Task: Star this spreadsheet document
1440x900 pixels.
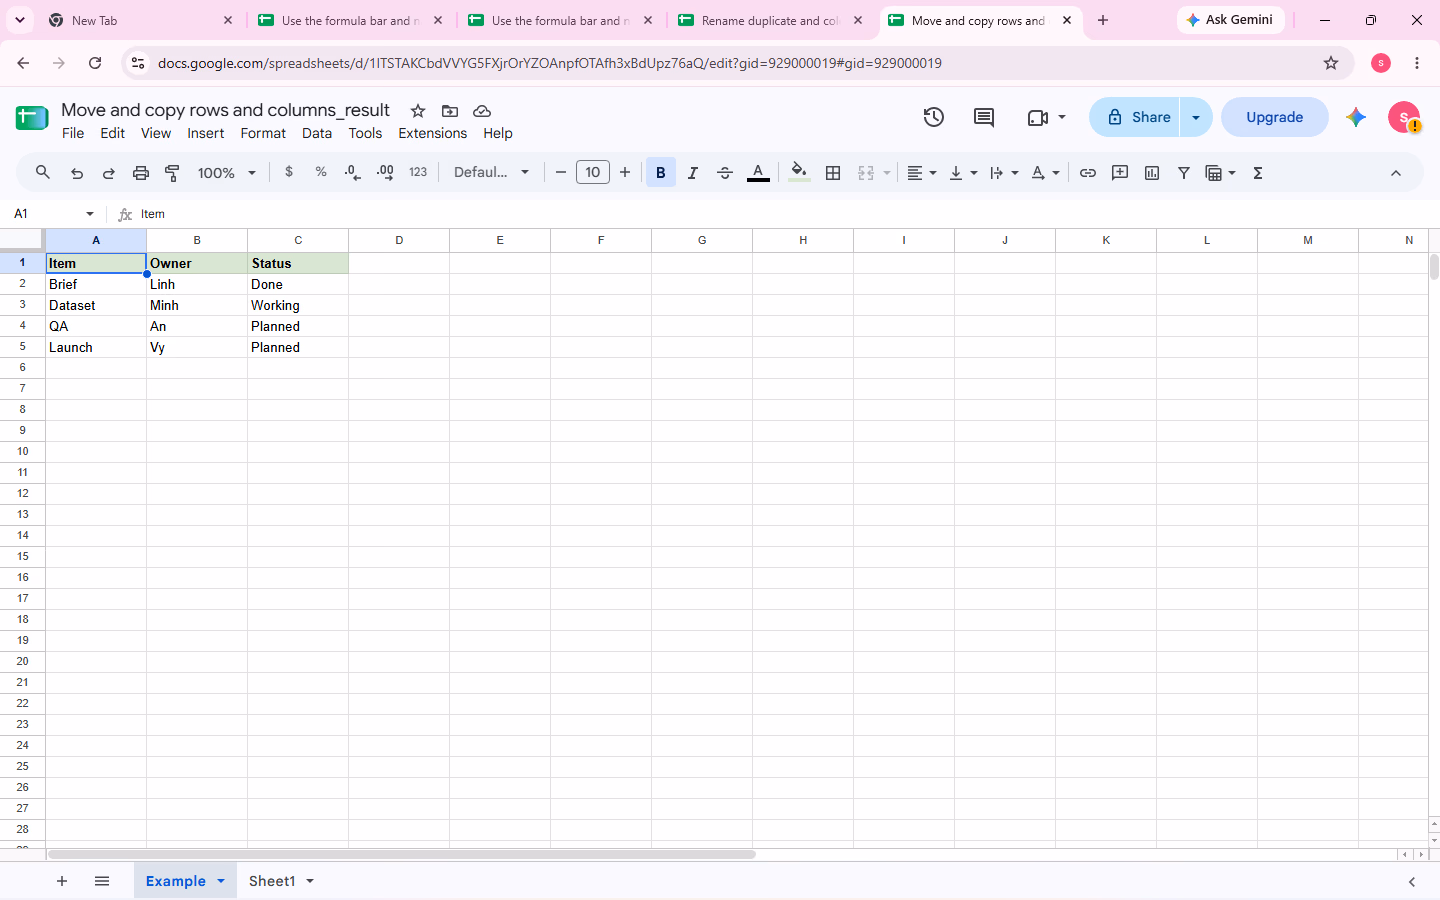Action: (418, 111)
